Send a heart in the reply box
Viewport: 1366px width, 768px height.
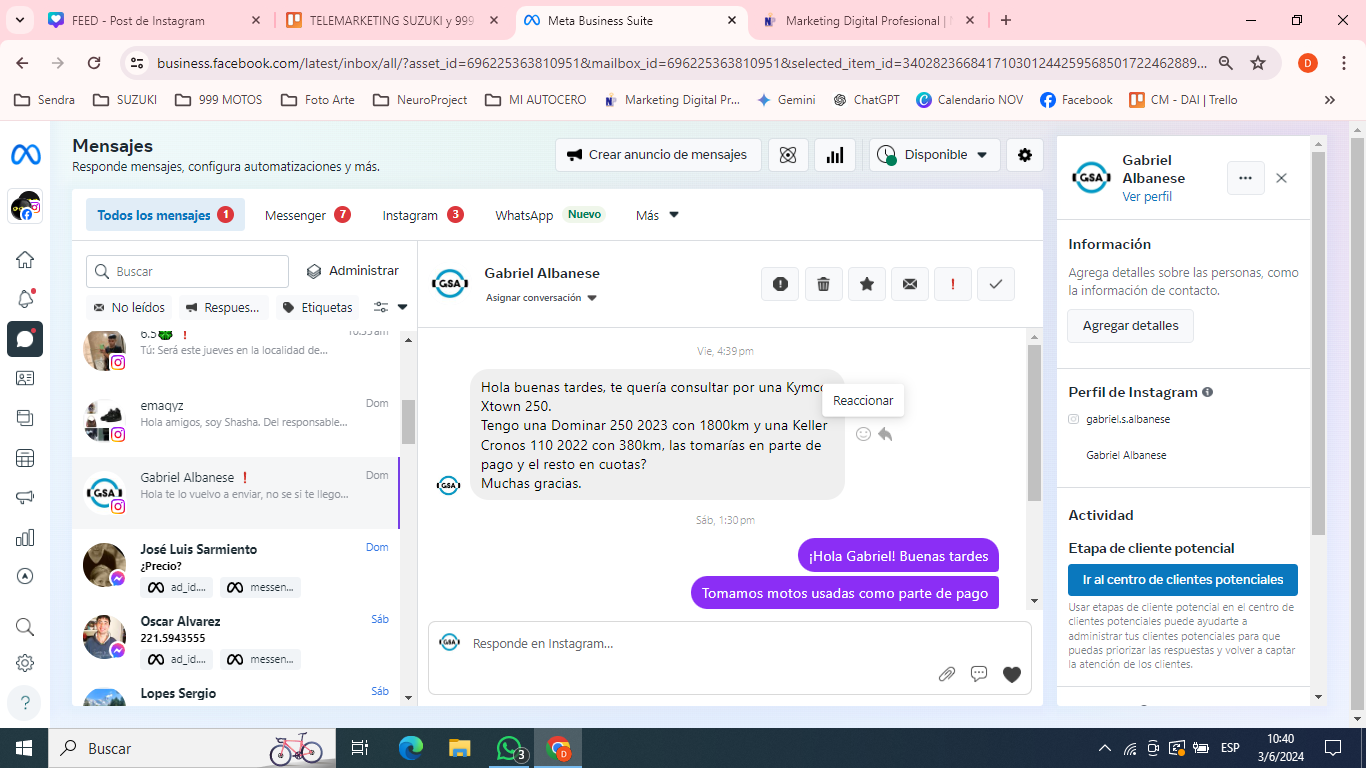point(1011,674)
